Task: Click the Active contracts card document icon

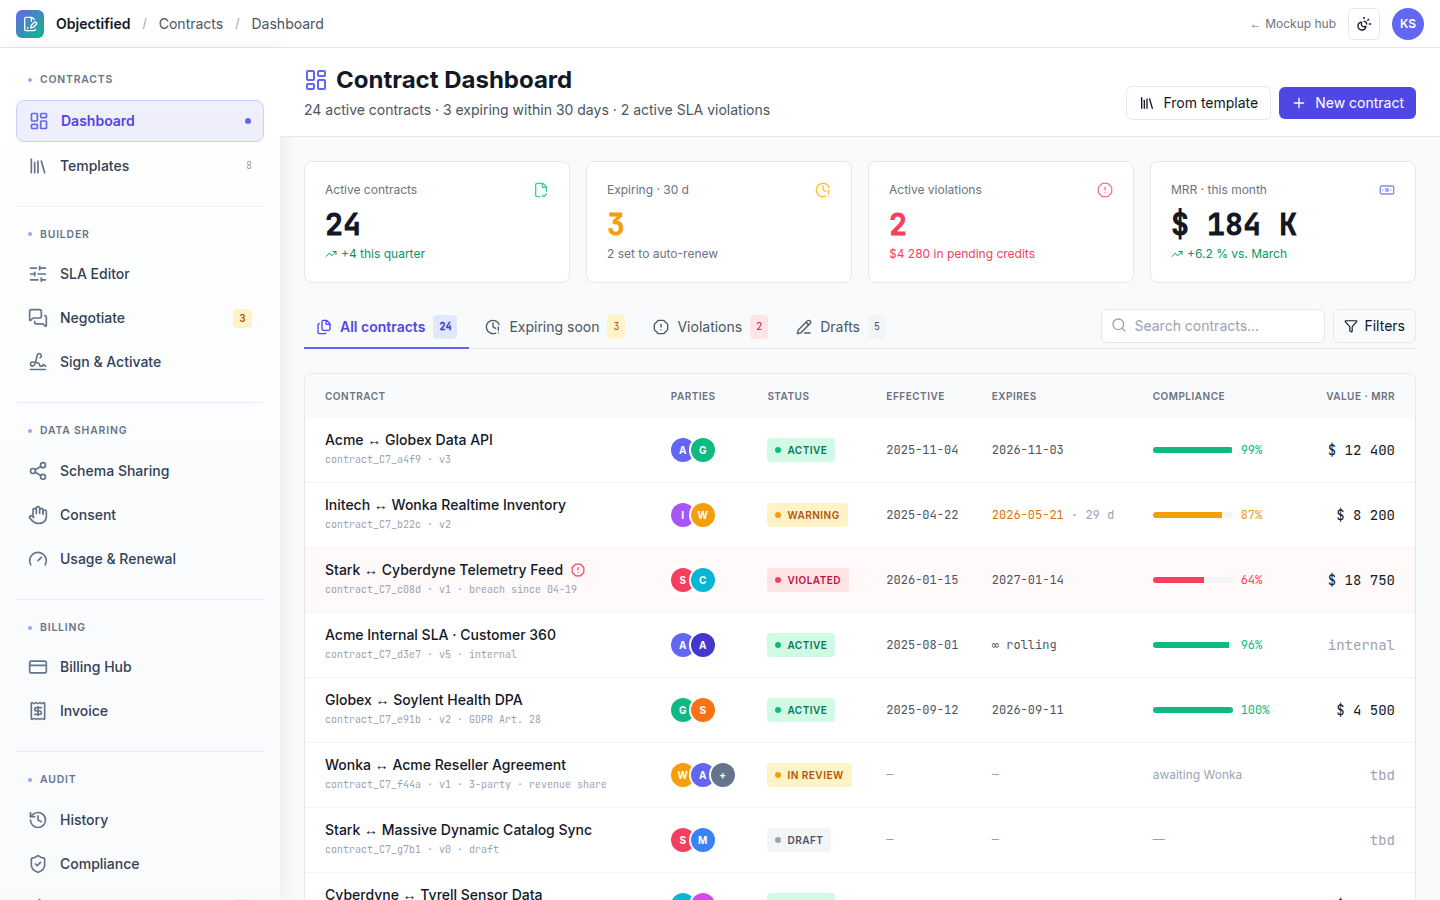Action: pyautogui.click(x=541, y=190)
